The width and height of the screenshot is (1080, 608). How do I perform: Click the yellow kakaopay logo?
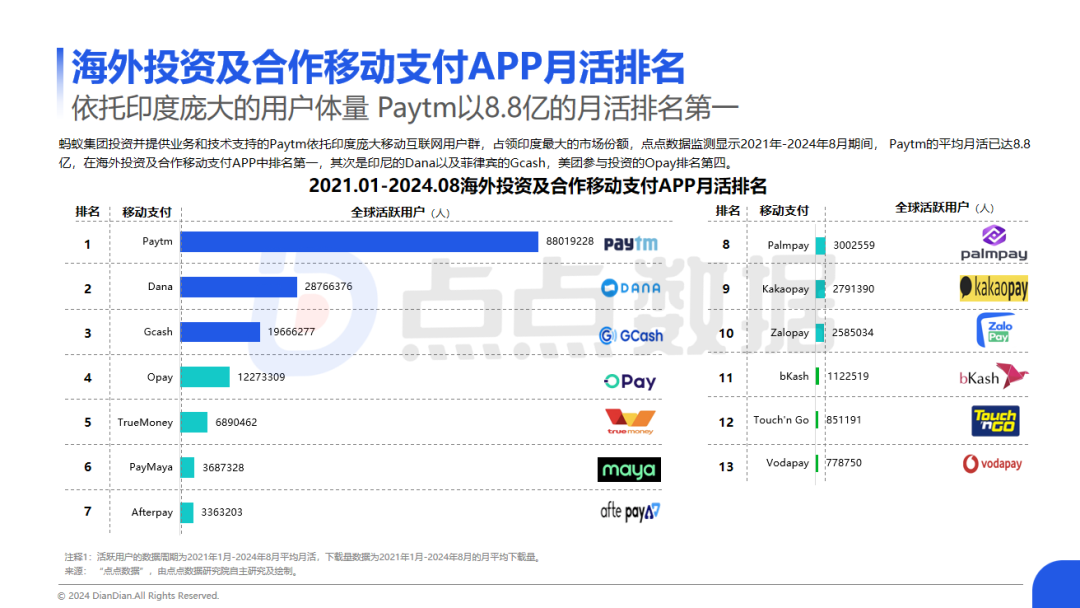pos(994,288)
